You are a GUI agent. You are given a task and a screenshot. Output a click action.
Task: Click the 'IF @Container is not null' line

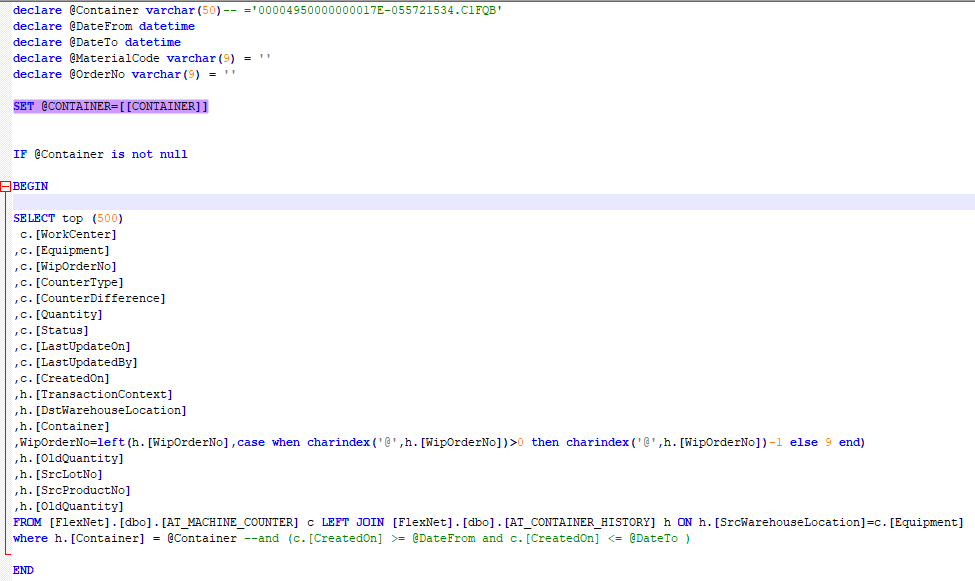coord(100,154)
